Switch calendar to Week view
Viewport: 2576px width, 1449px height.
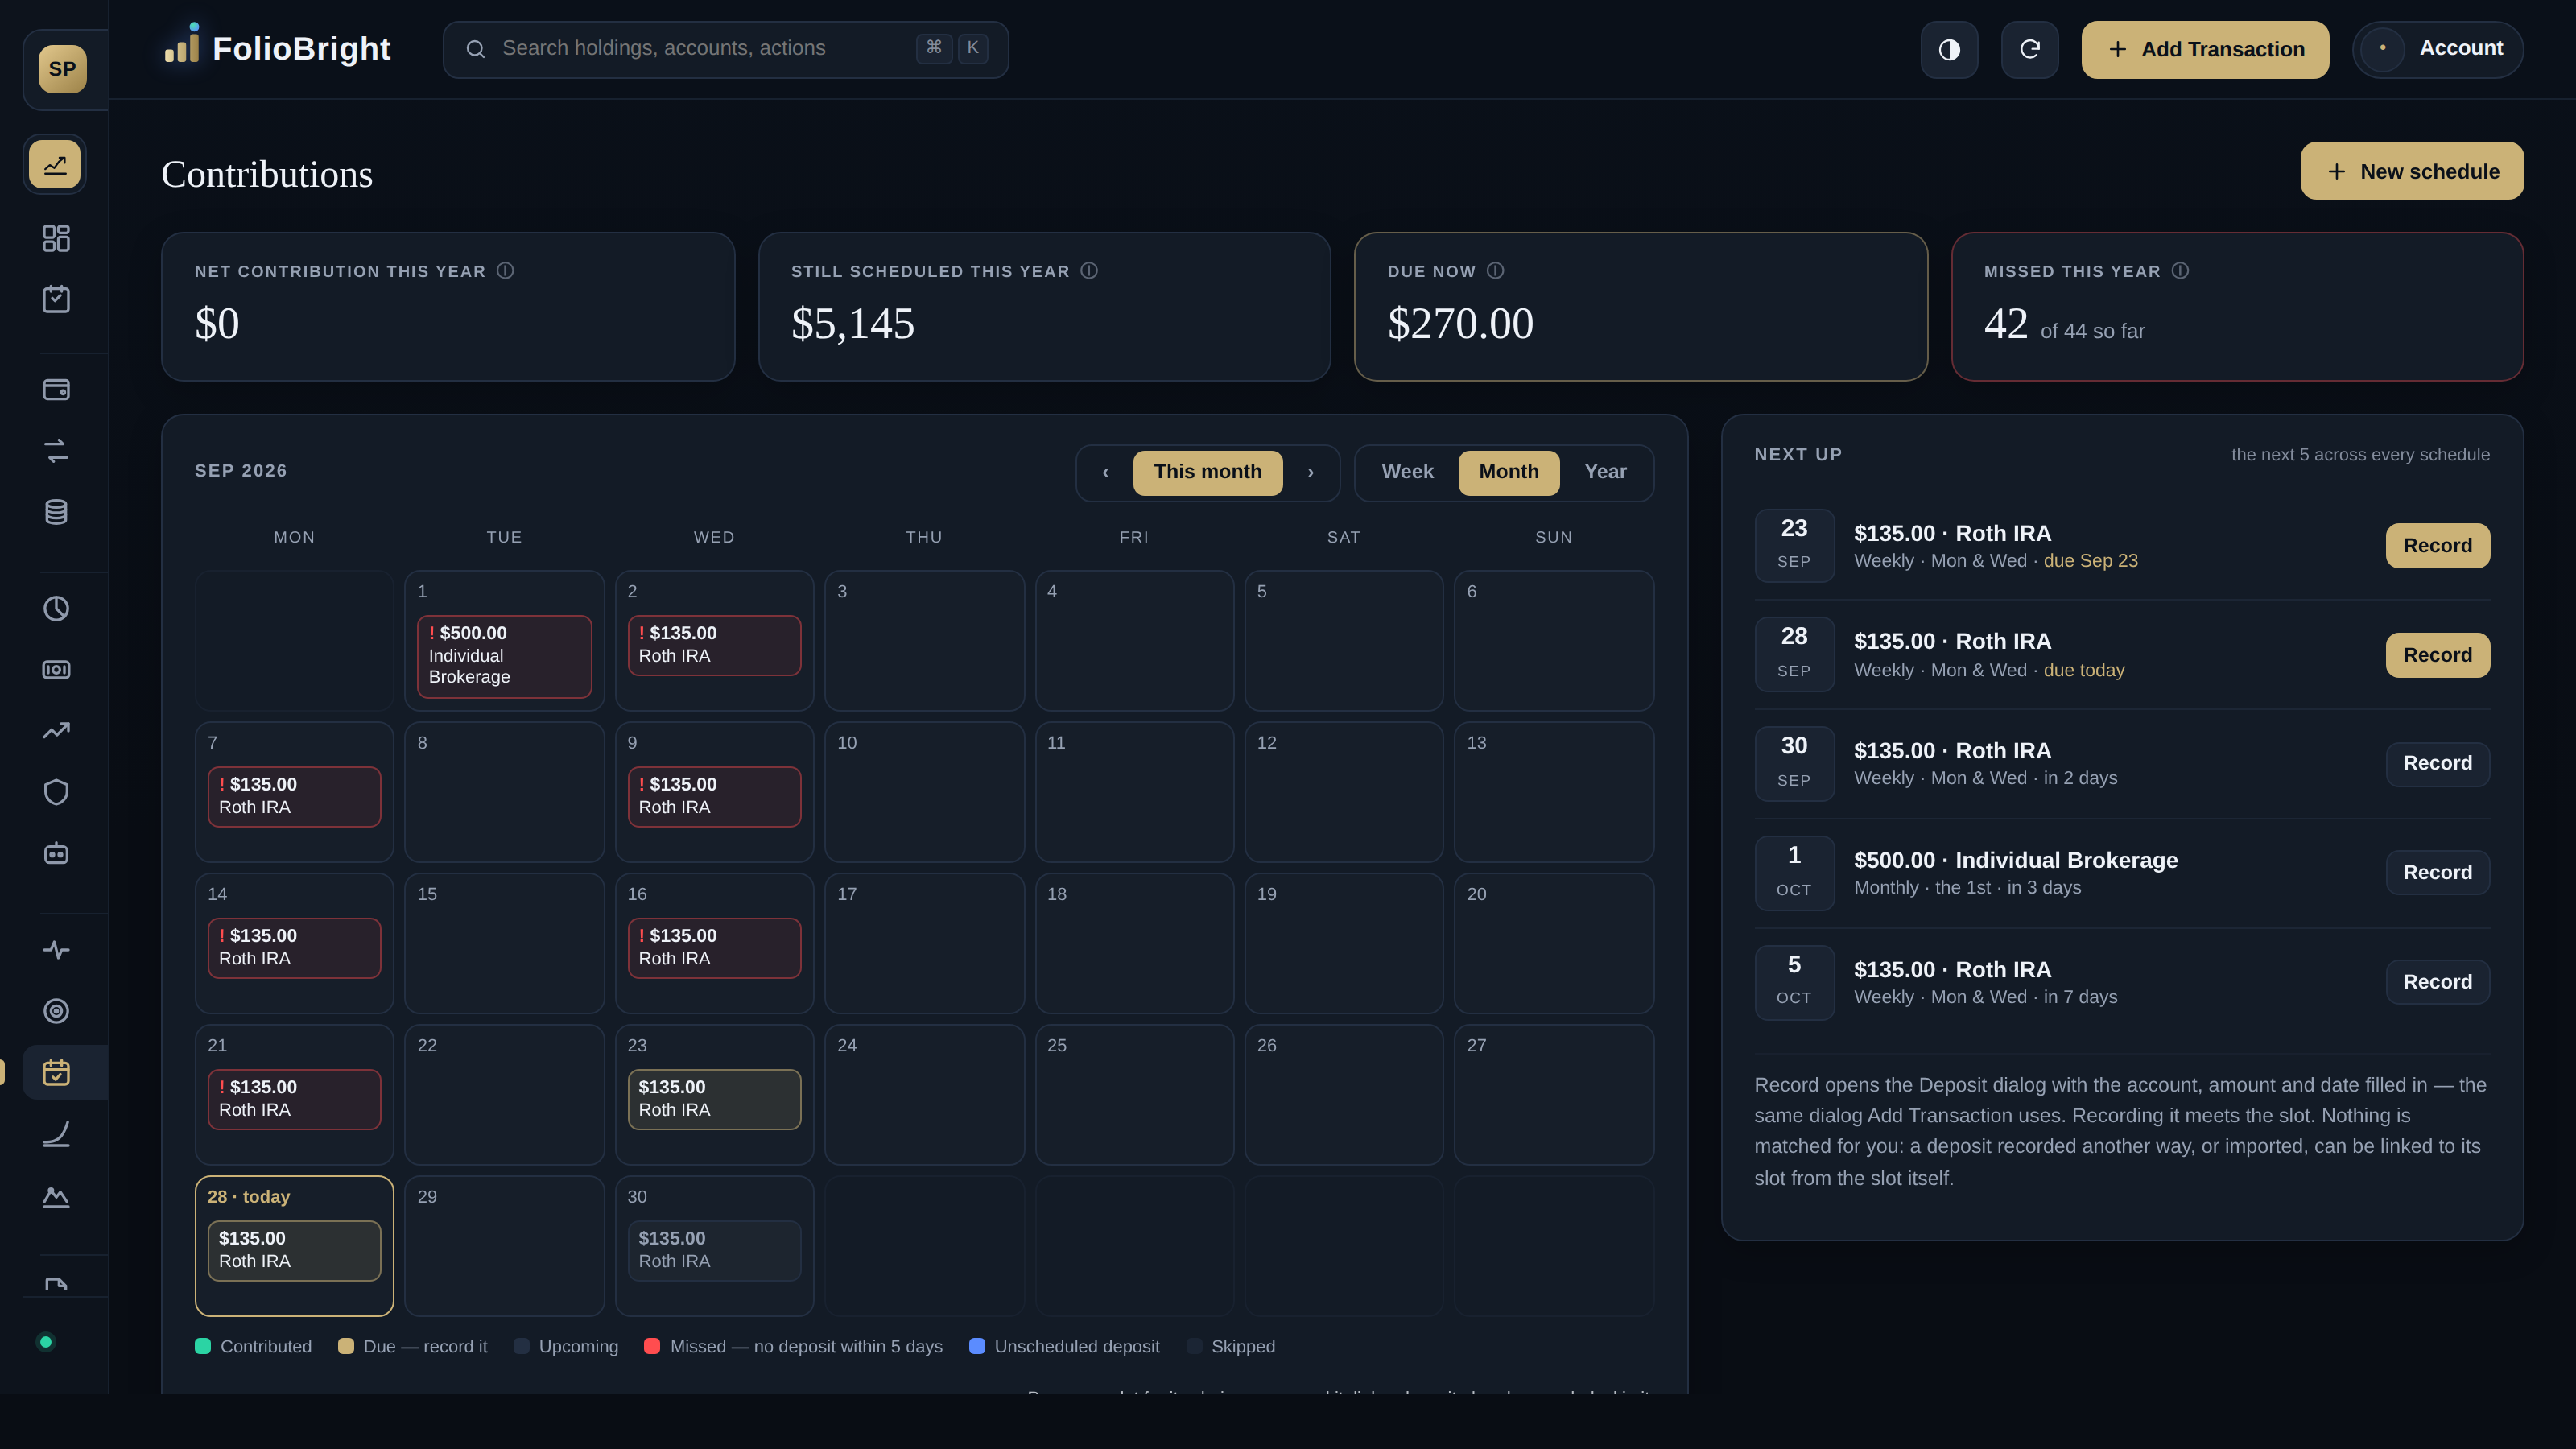(1407, 472)
